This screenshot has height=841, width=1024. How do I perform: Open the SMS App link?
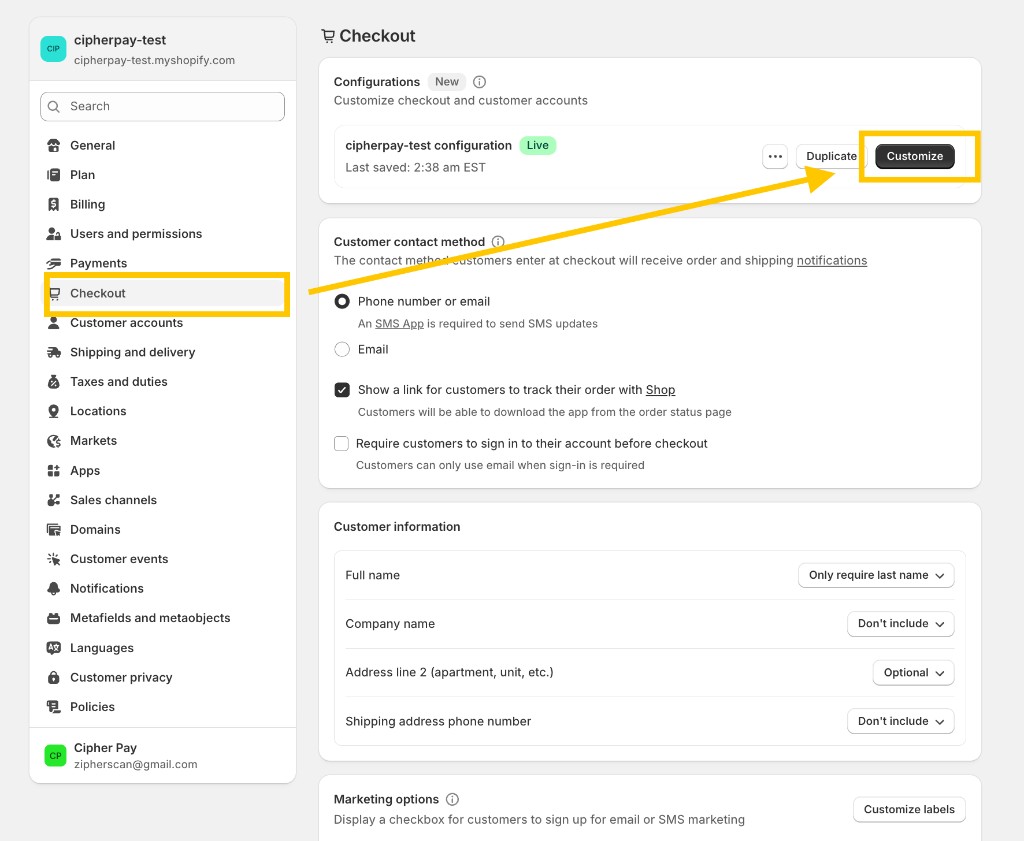(x=399, y=324)
